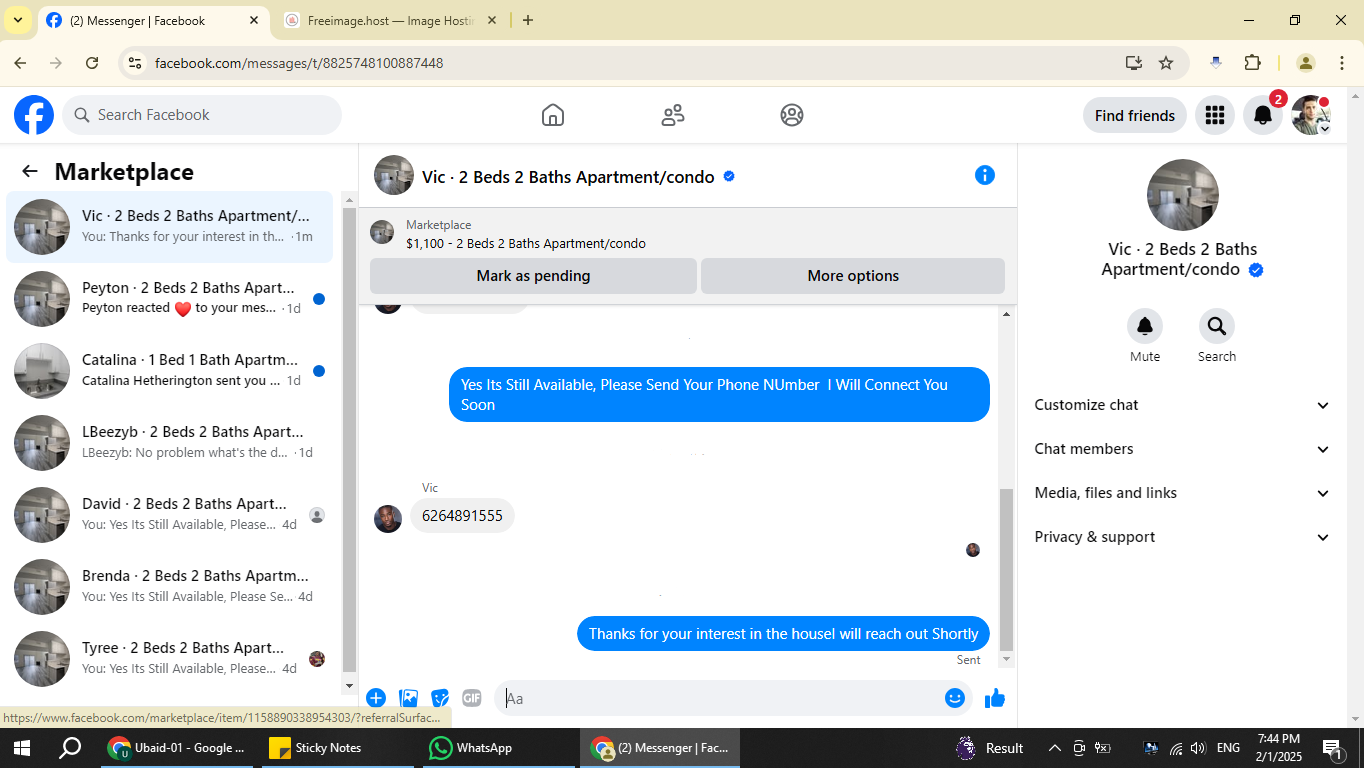Open the Windows notification center icon
The image size is (1364, 768).
[x=1333, y=748]
